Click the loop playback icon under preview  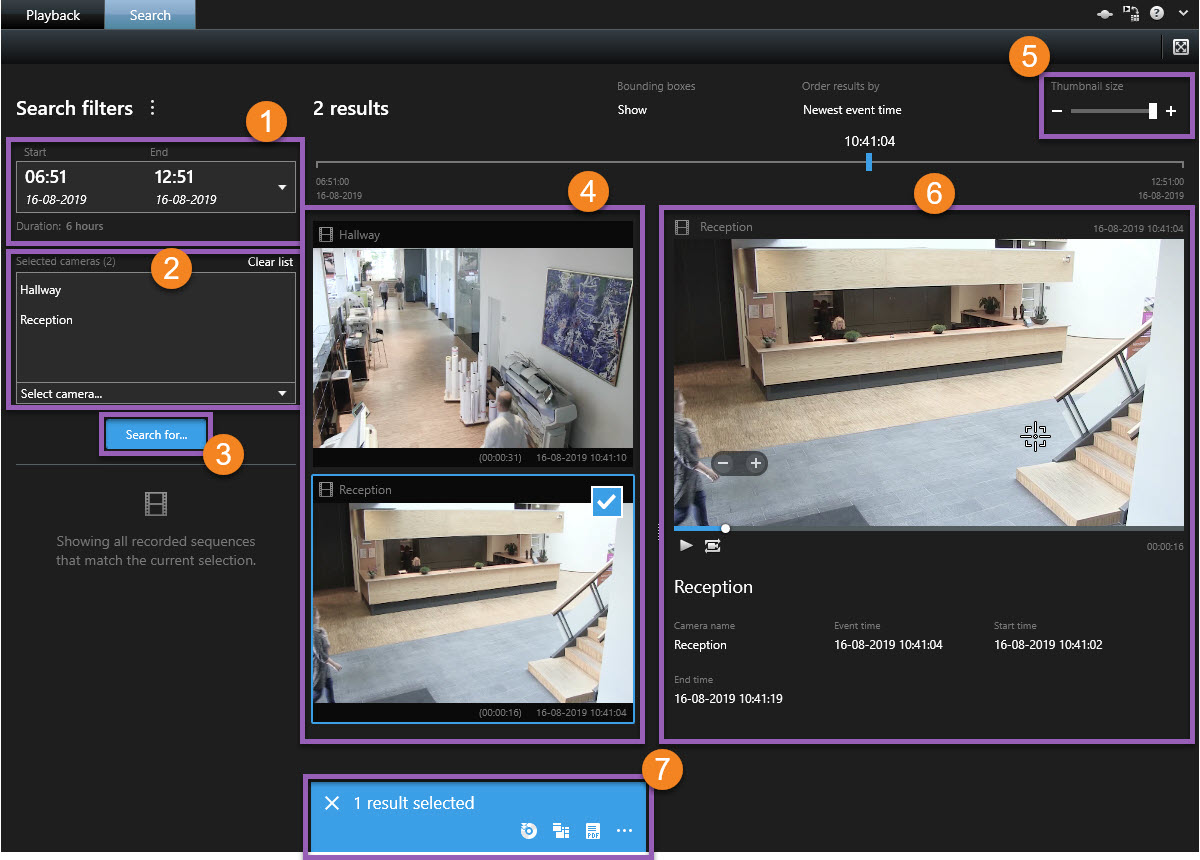[712, 545]
